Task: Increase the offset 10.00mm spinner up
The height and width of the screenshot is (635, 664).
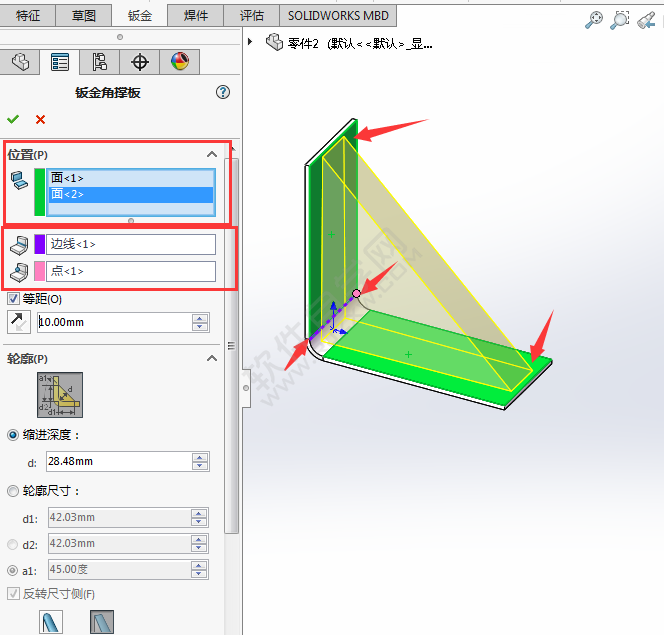Action: pyautogui.click(x=200, y=318)
